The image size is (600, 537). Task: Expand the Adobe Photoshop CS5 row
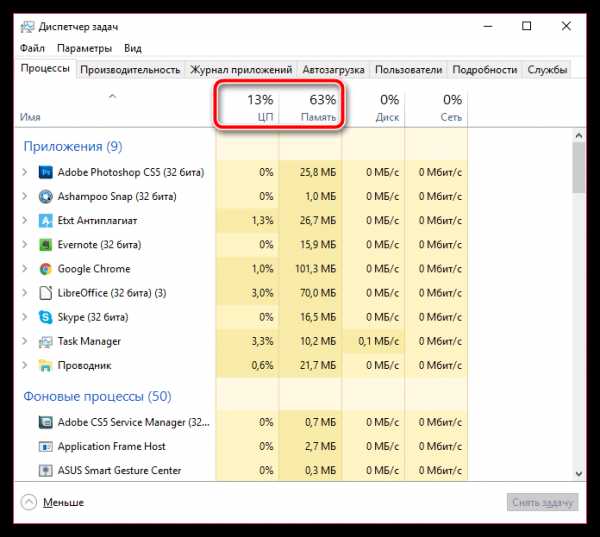25,172
